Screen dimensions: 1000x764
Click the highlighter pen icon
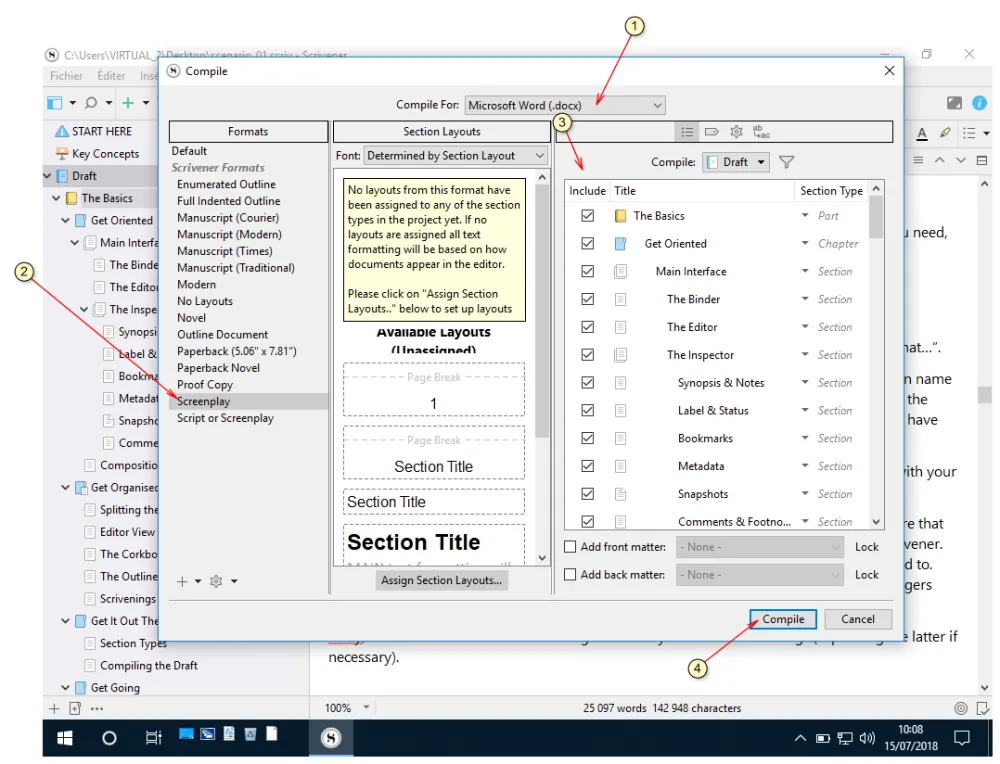945,133
